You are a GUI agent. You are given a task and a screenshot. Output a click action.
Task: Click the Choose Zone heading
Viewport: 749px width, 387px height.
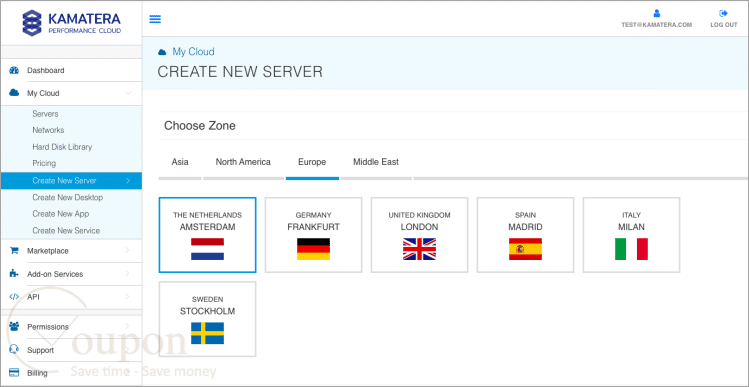200,126
